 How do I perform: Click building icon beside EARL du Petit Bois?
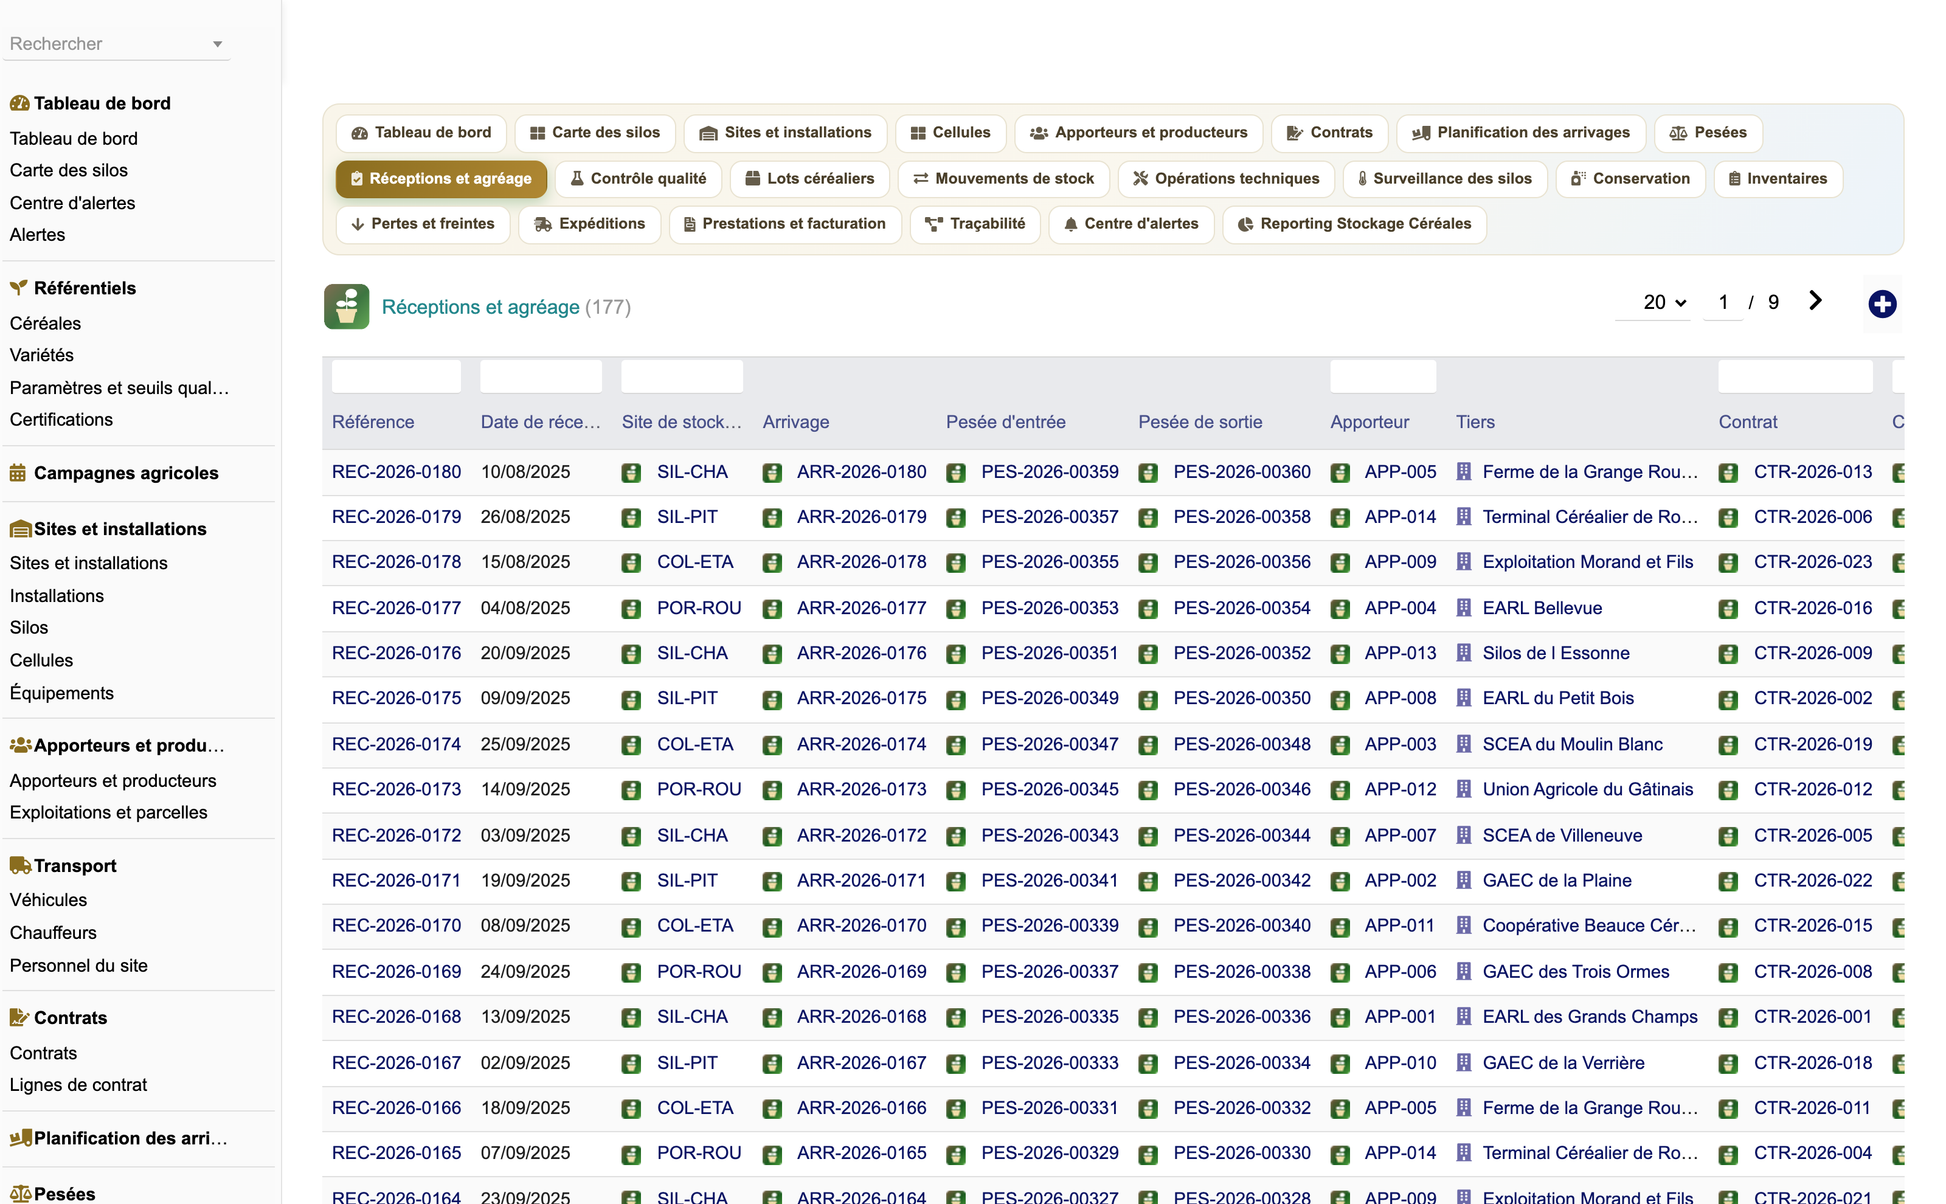coord(1464,698)
